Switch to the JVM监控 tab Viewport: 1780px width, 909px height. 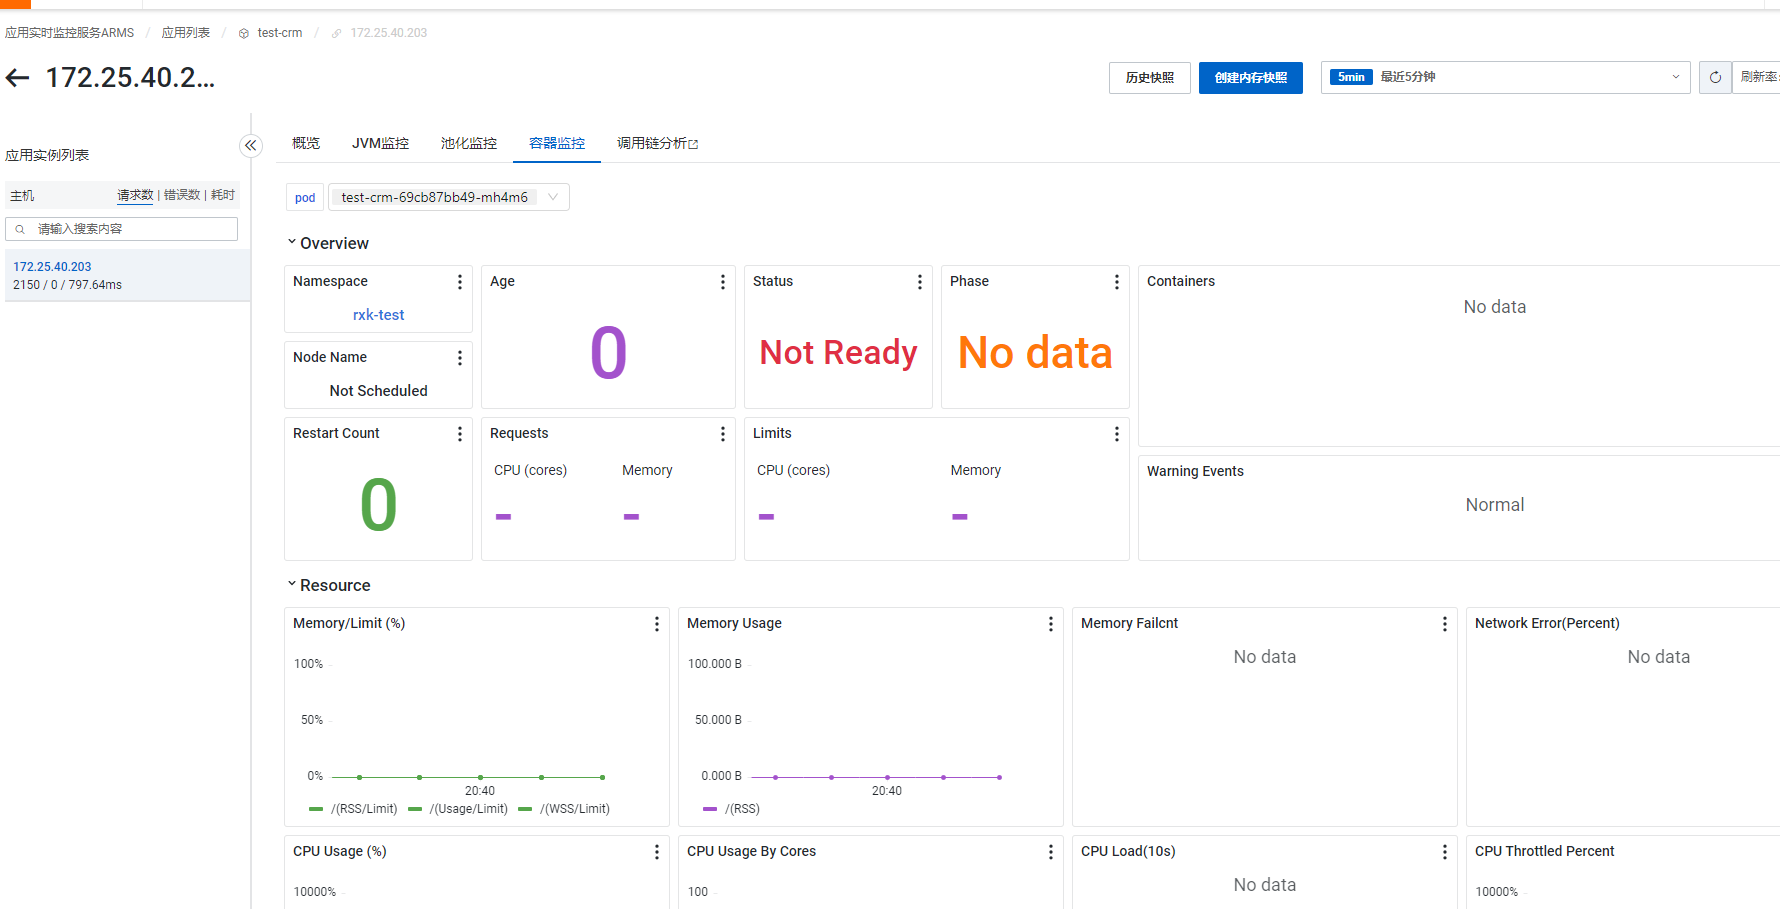[x=380, y=143]
